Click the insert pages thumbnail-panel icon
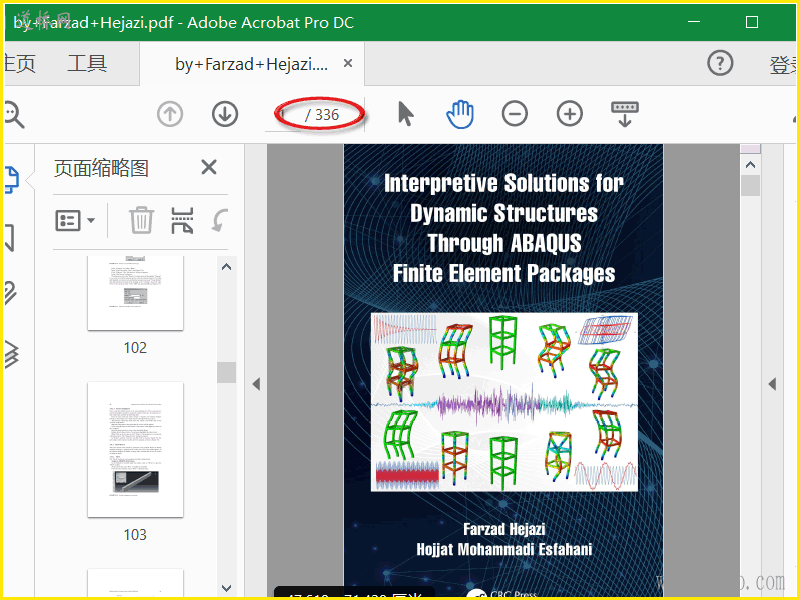The image size is (800, 600). coord(182,220)
